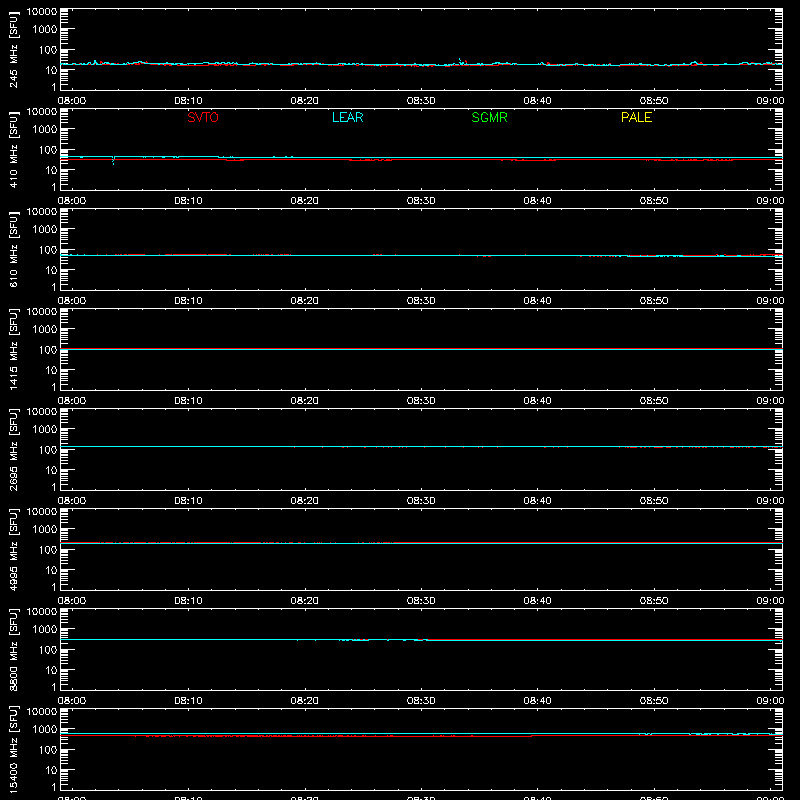
Task: Click 08:30 tick label of 245 MHz plot
Action: [x=421, y=101]
